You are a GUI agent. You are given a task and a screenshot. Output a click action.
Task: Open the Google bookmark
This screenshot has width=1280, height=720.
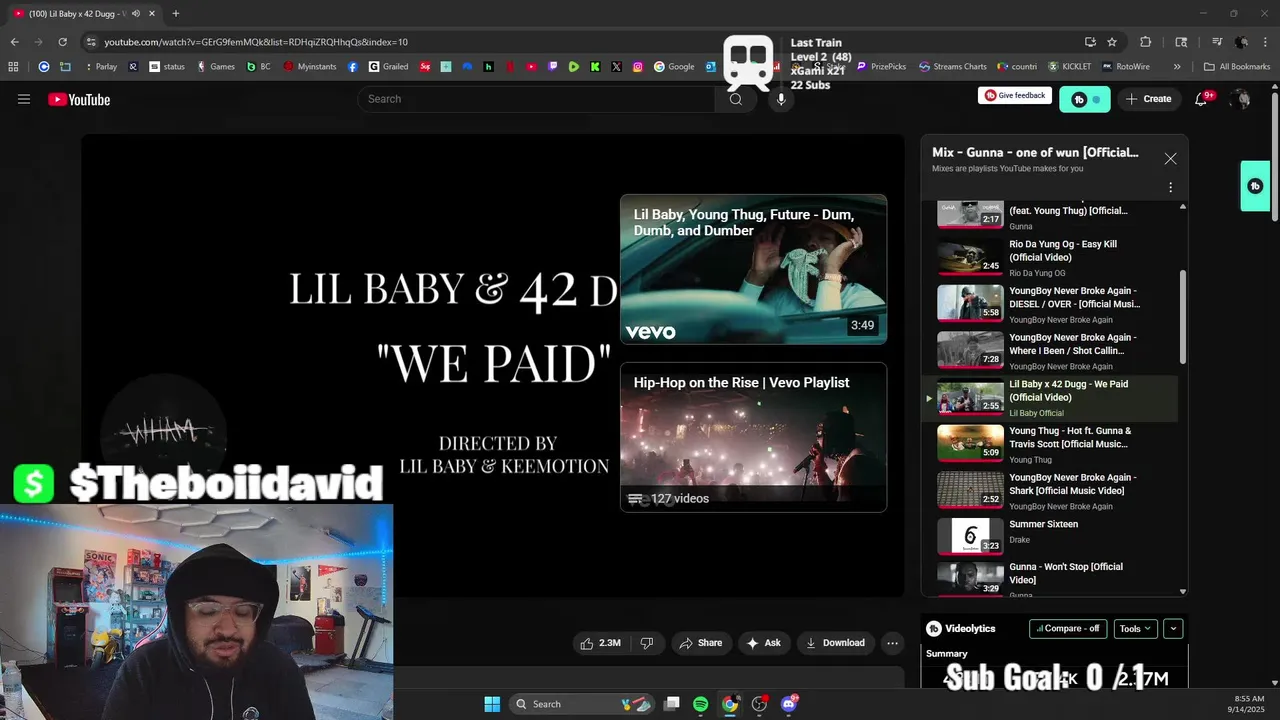675,67
